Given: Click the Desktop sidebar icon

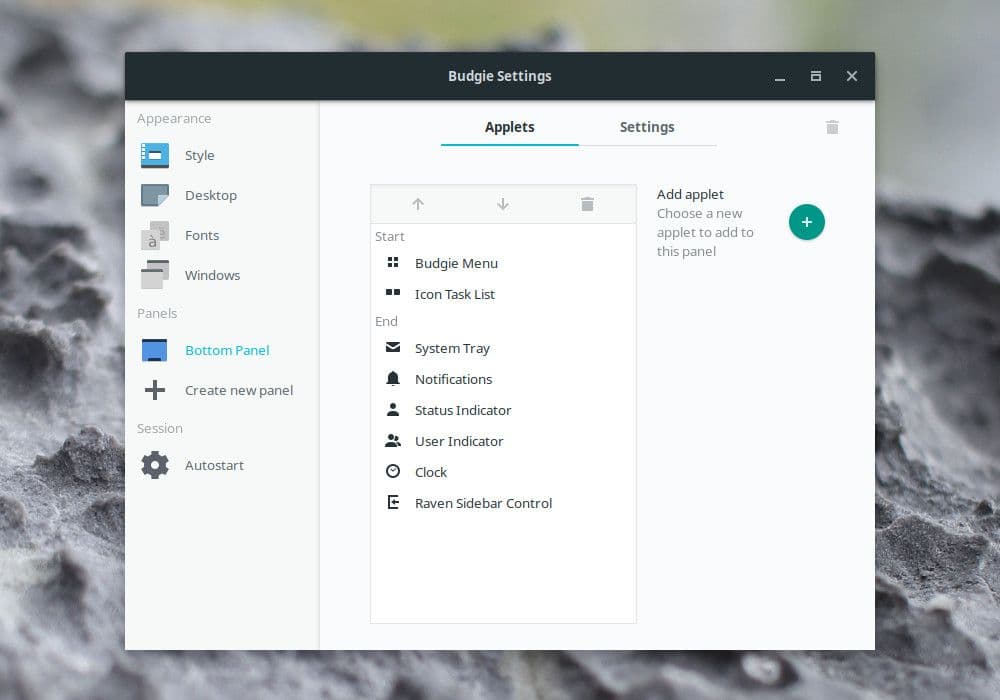Looking at the screenshot, I should [155, 195].
